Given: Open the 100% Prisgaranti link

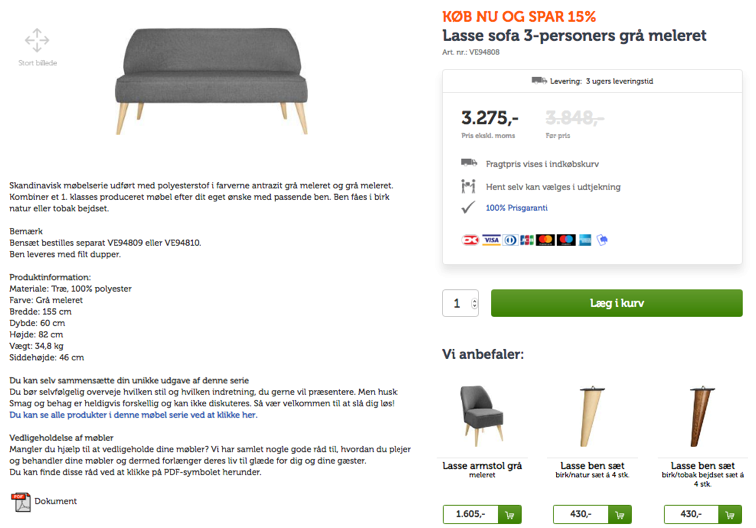Looking at the screenshot, I should (x=516, y=208).
